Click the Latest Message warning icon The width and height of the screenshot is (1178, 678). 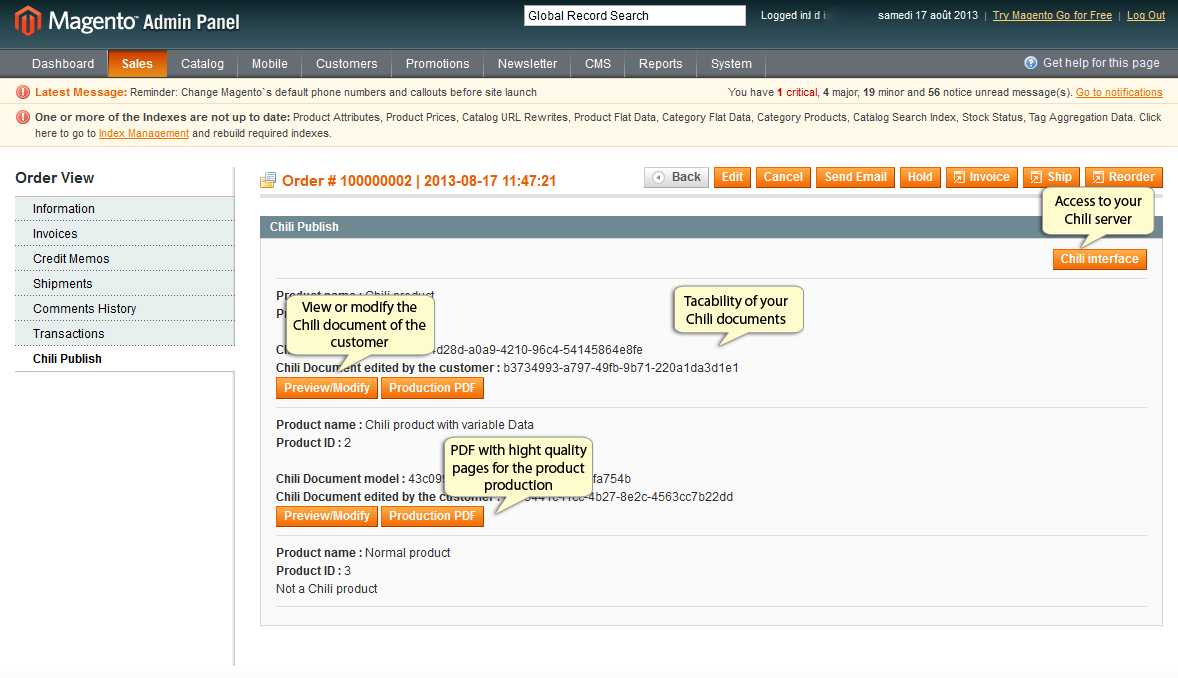(x=23, y=92)
